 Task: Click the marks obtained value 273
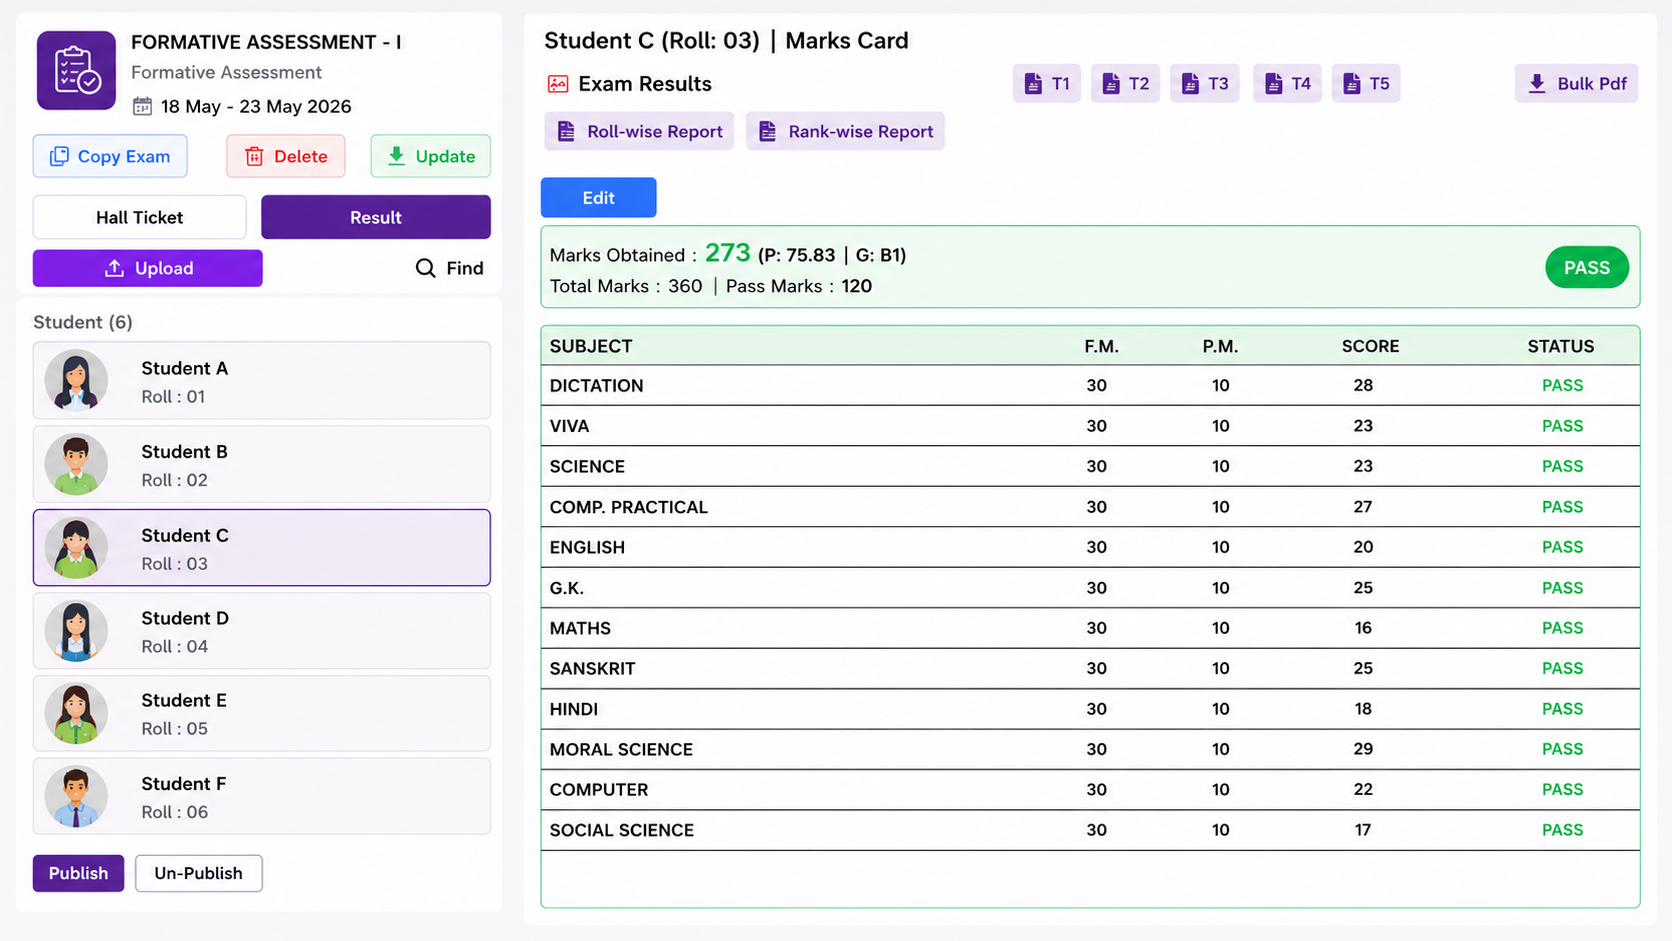(x=728, y=253)
